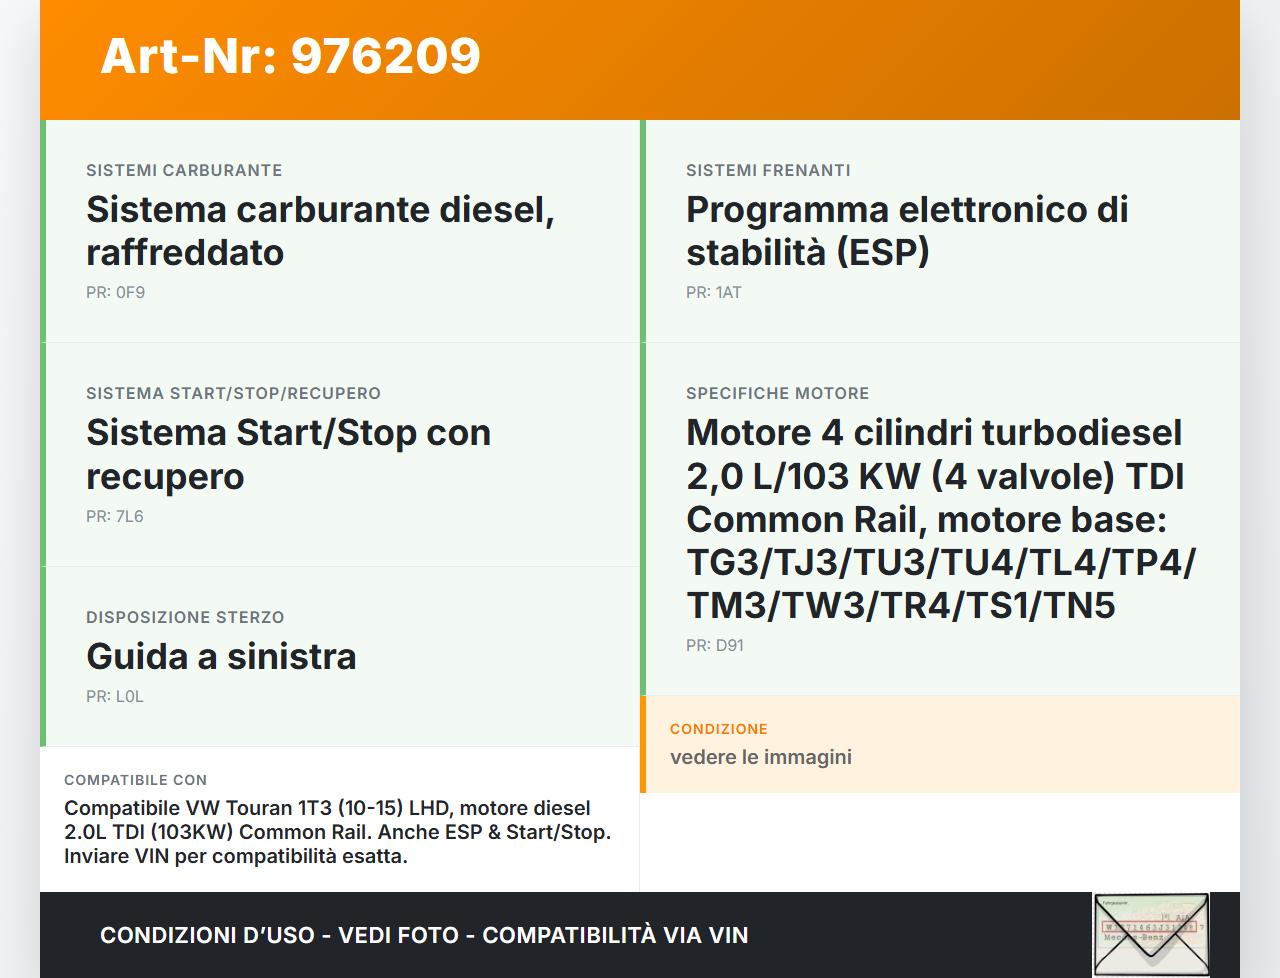
Task: Select the "SISTEMI CARBURANTE" category label
Action: (x=184, y=171)
